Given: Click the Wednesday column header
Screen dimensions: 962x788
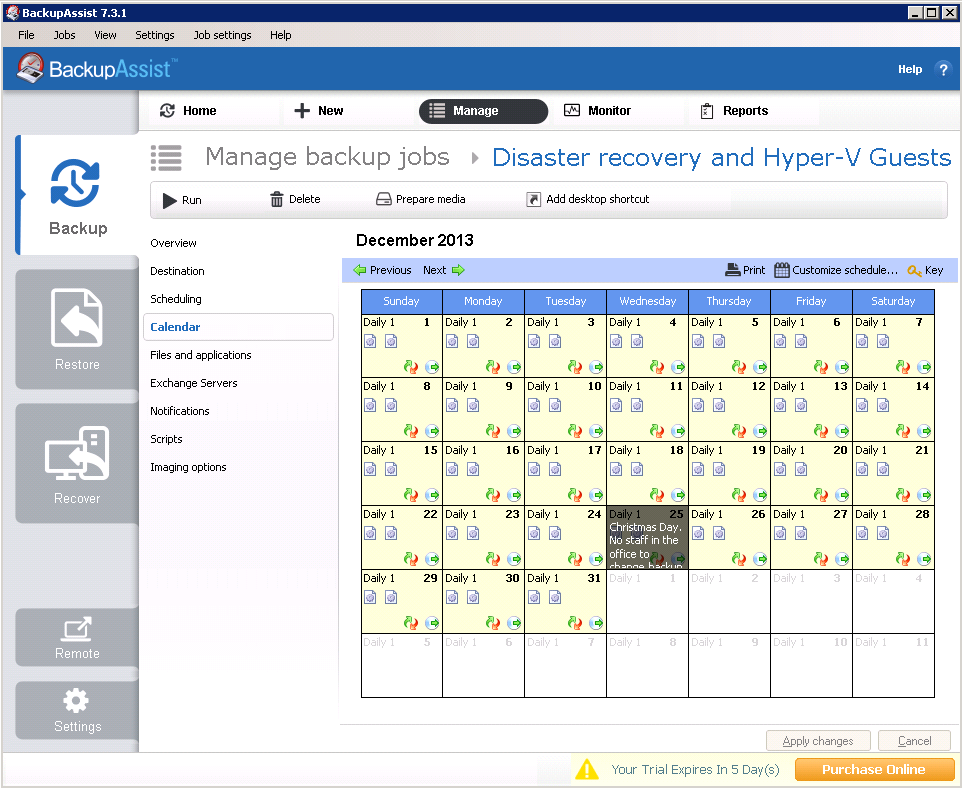Looking at the screenshot, I should click(x=647, y=301).
